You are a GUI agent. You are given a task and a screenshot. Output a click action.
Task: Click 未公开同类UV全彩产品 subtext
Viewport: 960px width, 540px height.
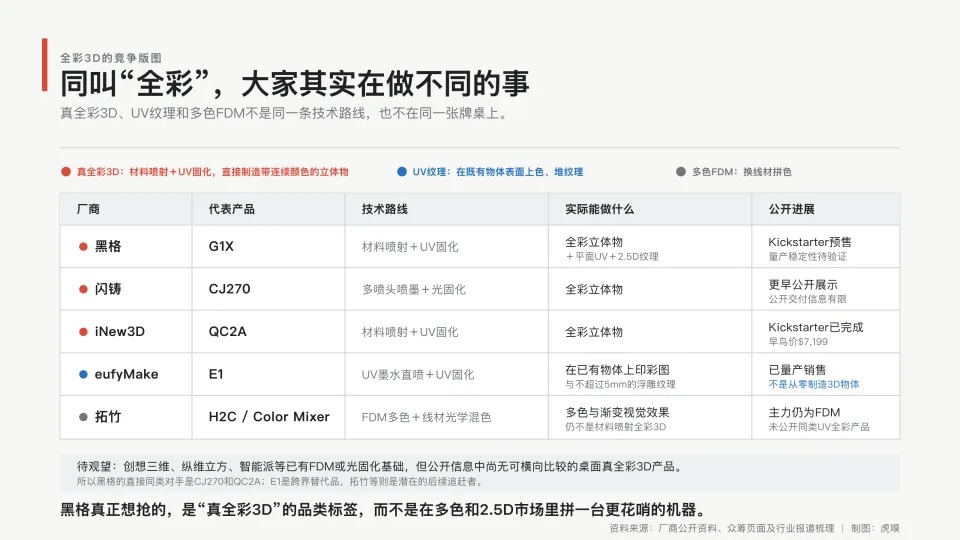point(819,427)
